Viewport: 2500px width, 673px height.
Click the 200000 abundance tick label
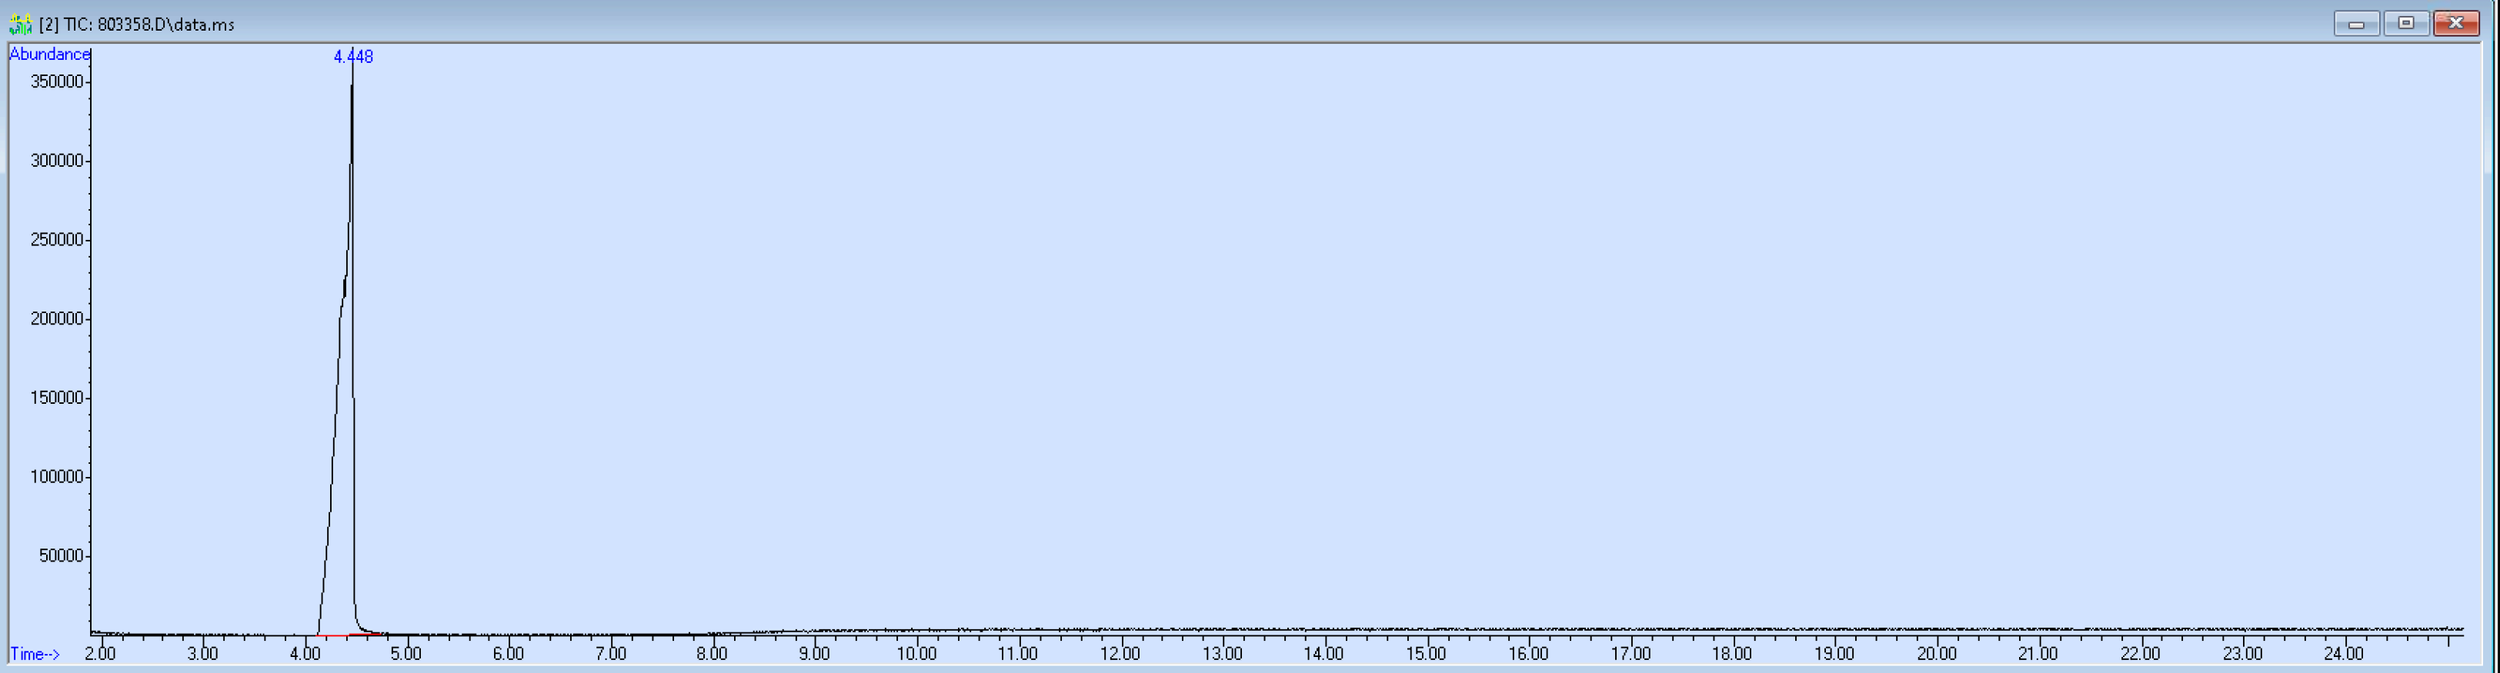click(57, 319)
